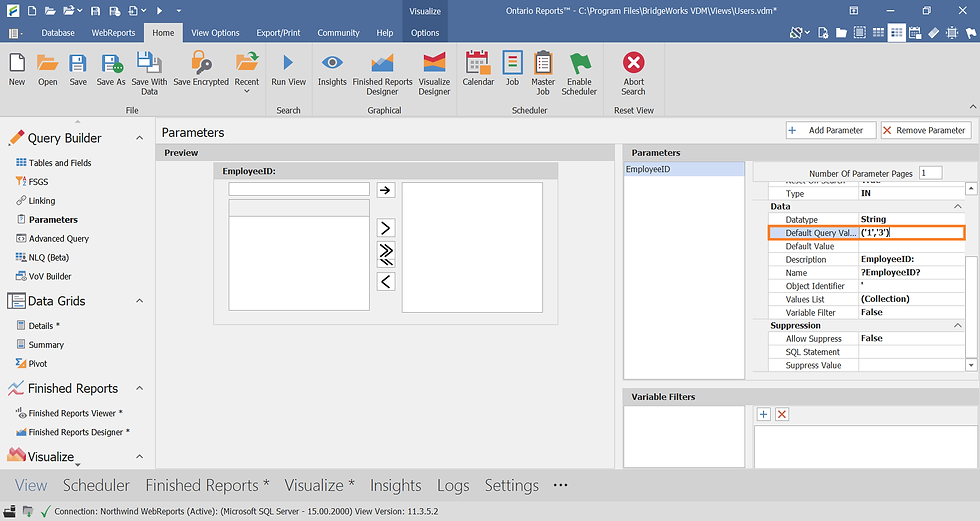This screenshot has width=980, height=521.
Task: Open the Insights eye icon
Action: [x=332, y=62]
